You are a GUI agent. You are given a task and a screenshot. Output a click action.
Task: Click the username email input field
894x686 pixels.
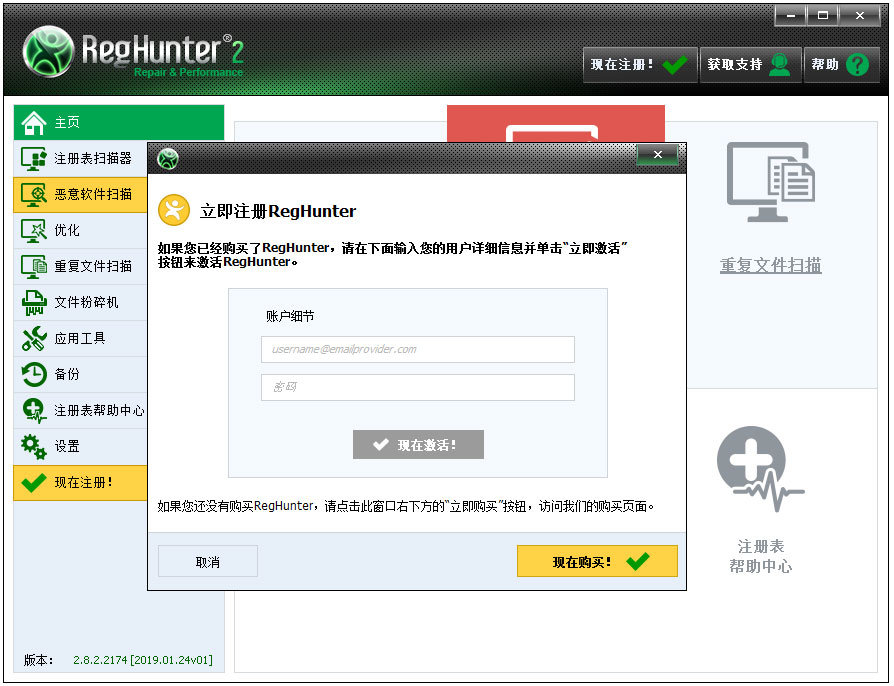coord(418,350)
